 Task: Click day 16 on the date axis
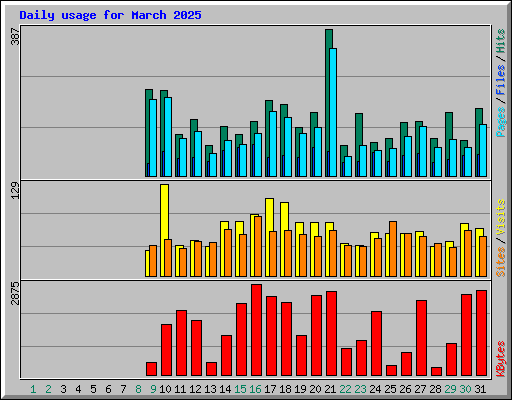(x=255, y=389)
